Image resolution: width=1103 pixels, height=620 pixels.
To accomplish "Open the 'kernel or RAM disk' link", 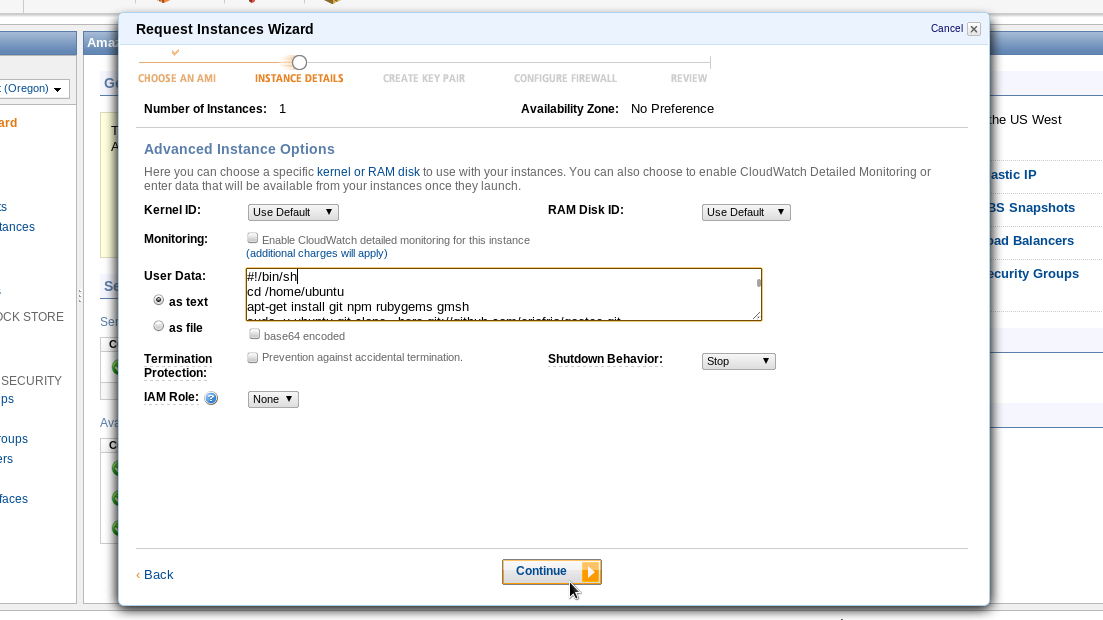I will point(368,172).
